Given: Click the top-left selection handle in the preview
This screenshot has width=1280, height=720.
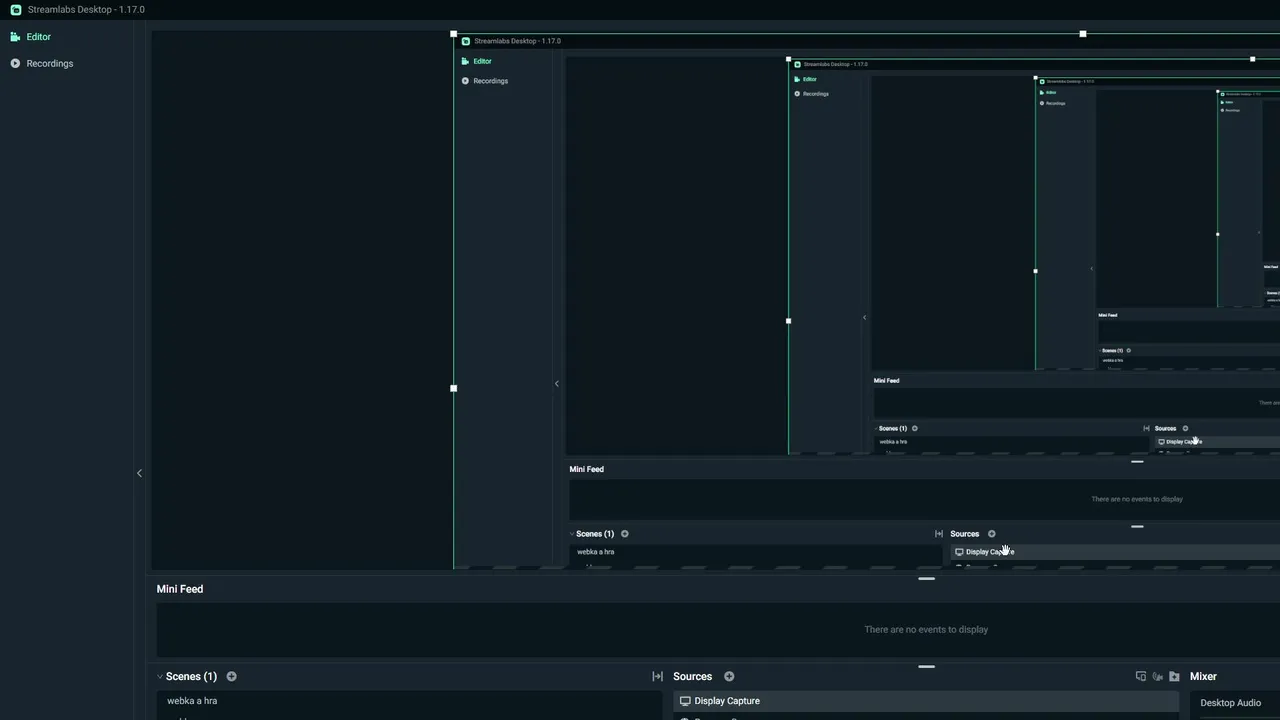Looking at the screenshot, I should (453, 34).
